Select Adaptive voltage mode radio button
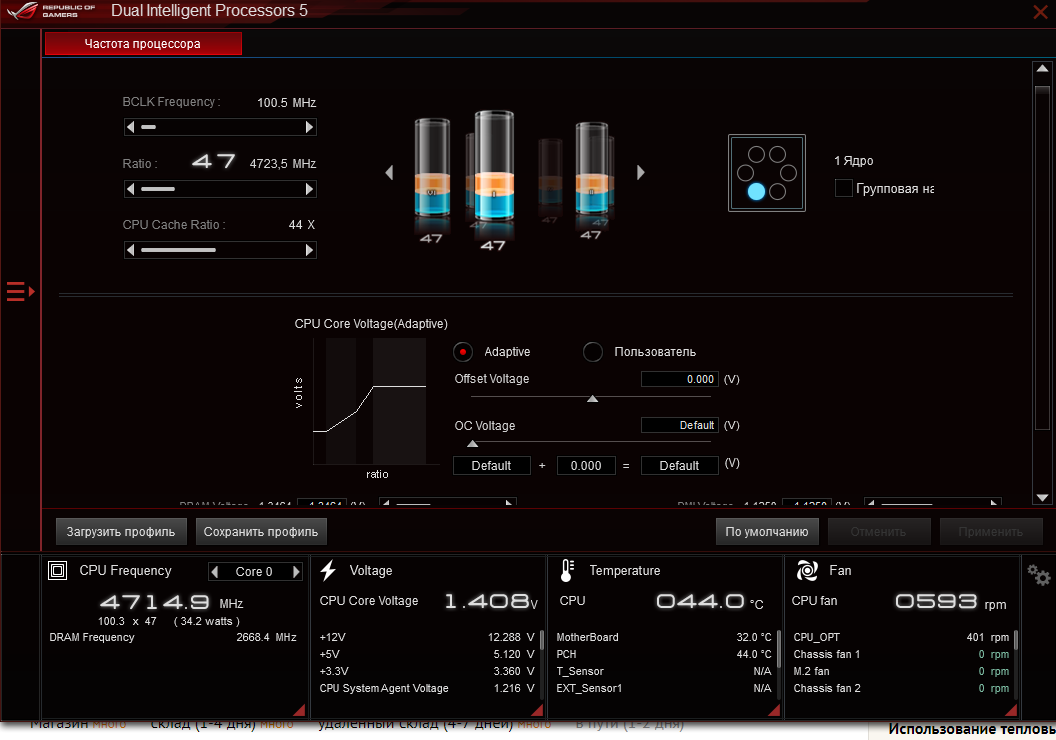 tap(463, 351)
